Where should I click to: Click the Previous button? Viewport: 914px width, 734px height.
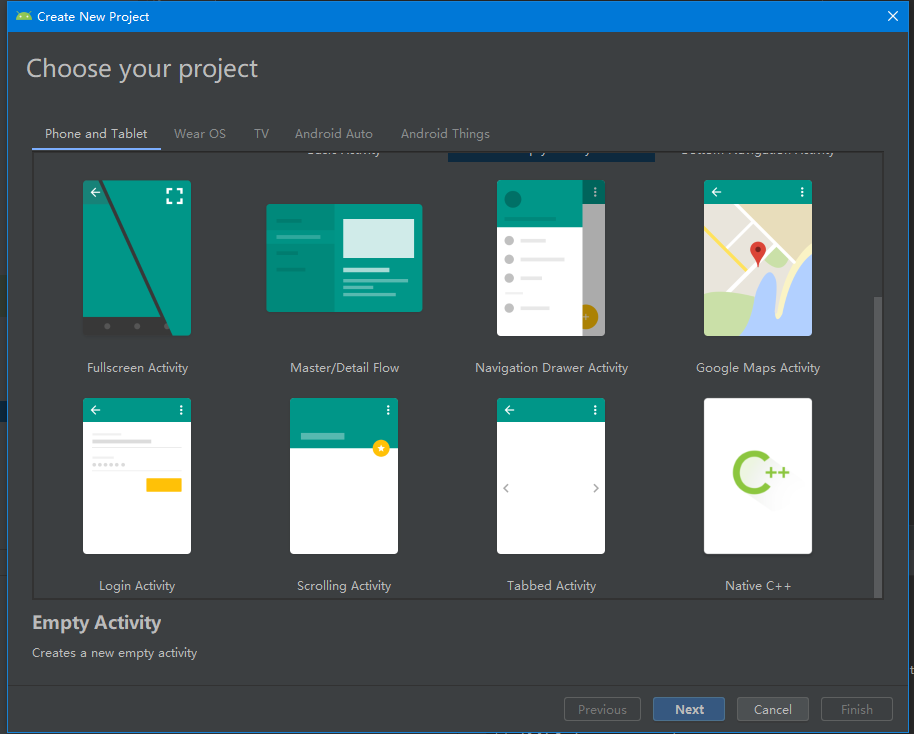[602, 709]
